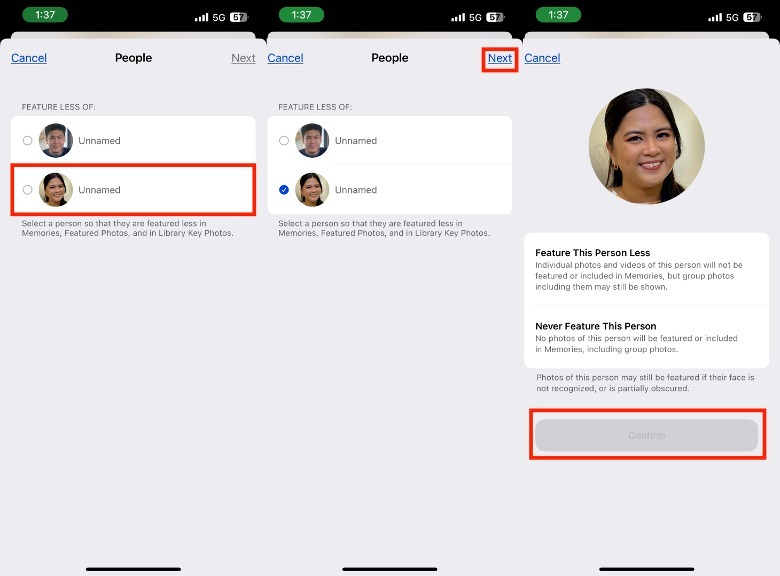
Task: Tap the large circular portrait photo
Action: [646, 147]
